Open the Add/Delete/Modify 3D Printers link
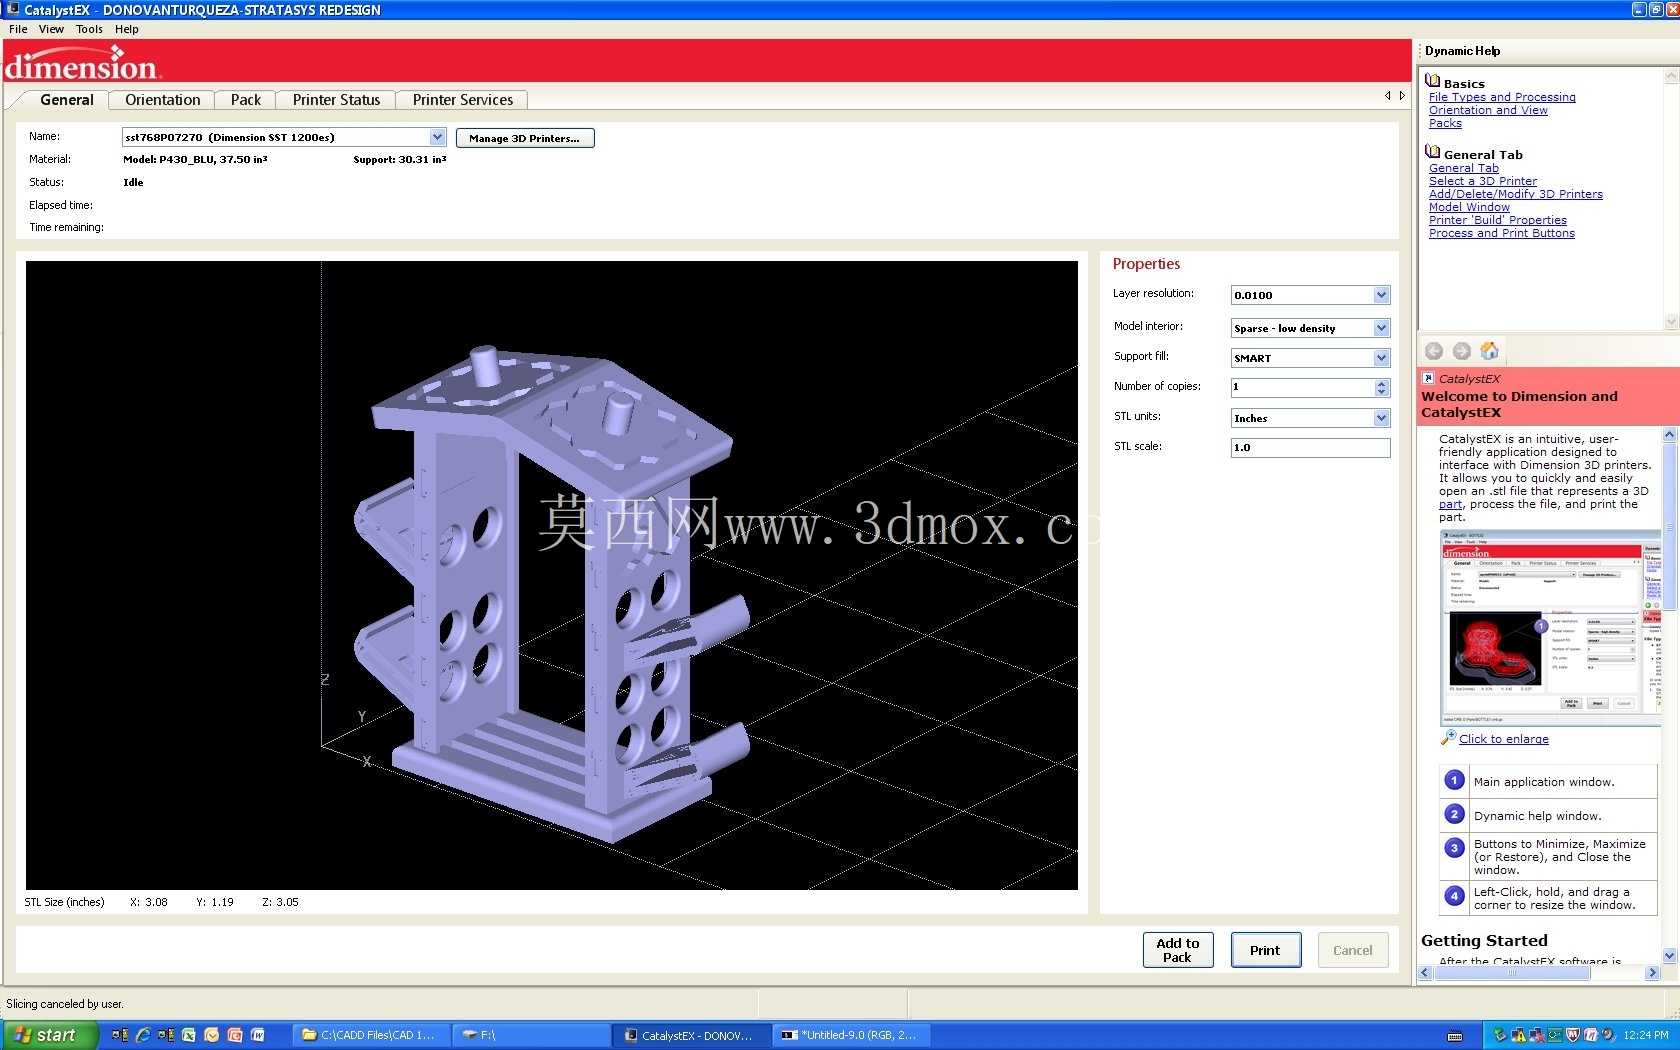This screenshot has height=1050, width=1680. pyautogui.click(x=1516, y=194)
